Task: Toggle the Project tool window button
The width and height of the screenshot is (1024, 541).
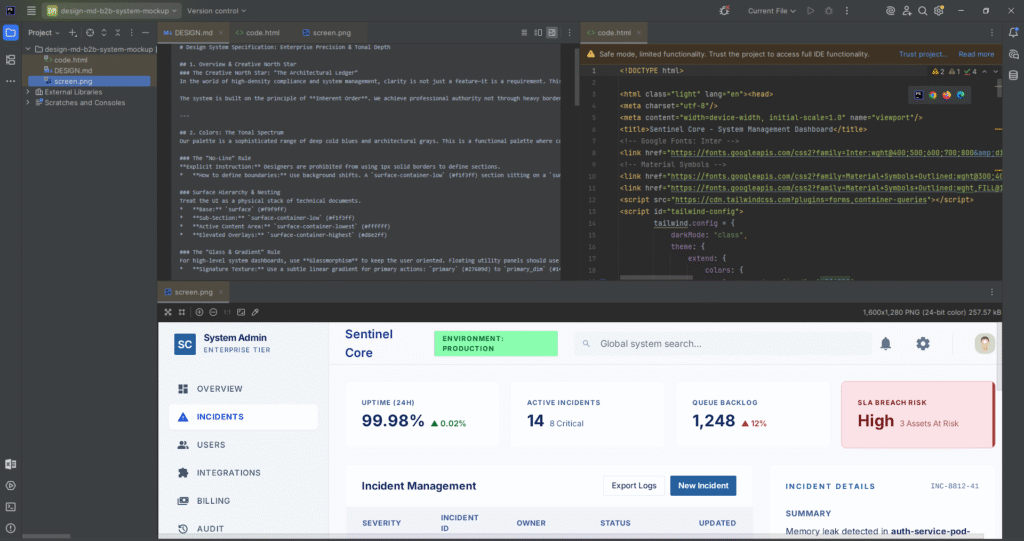Action: [x=11, y=33]
